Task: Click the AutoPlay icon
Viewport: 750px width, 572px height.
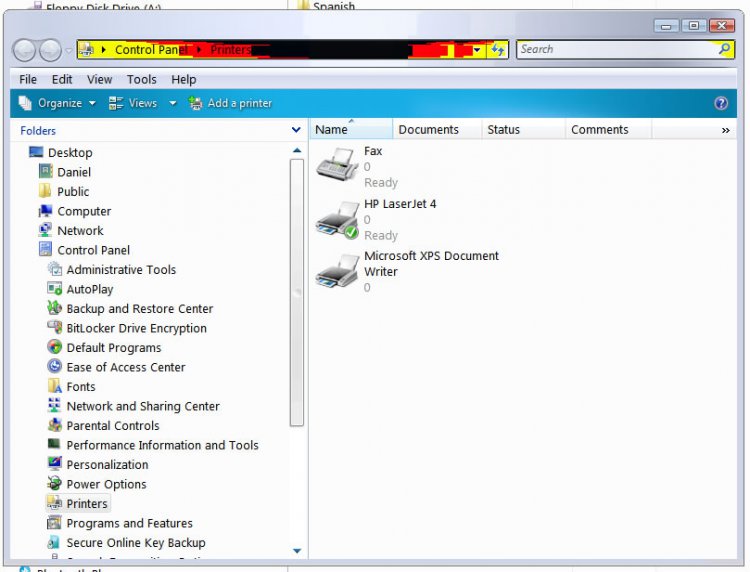Action: pos(55,288)
